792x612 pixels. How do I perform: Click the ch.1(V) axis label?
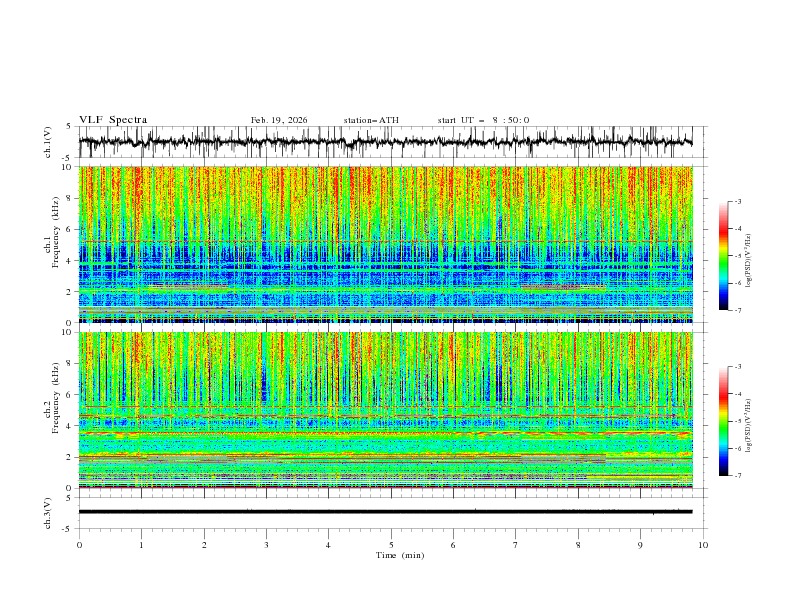[x=48, y=142]
